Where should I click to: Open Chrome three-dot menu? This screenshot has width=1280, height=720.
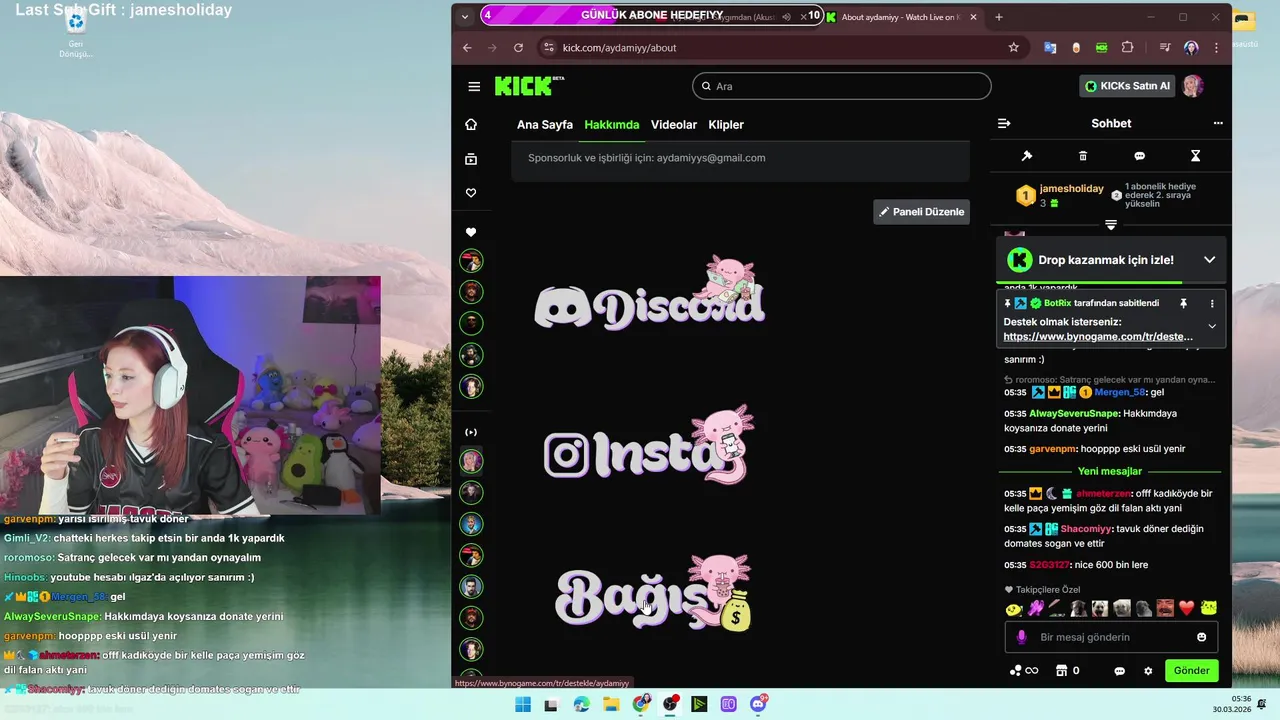(x=1217, y=47)
